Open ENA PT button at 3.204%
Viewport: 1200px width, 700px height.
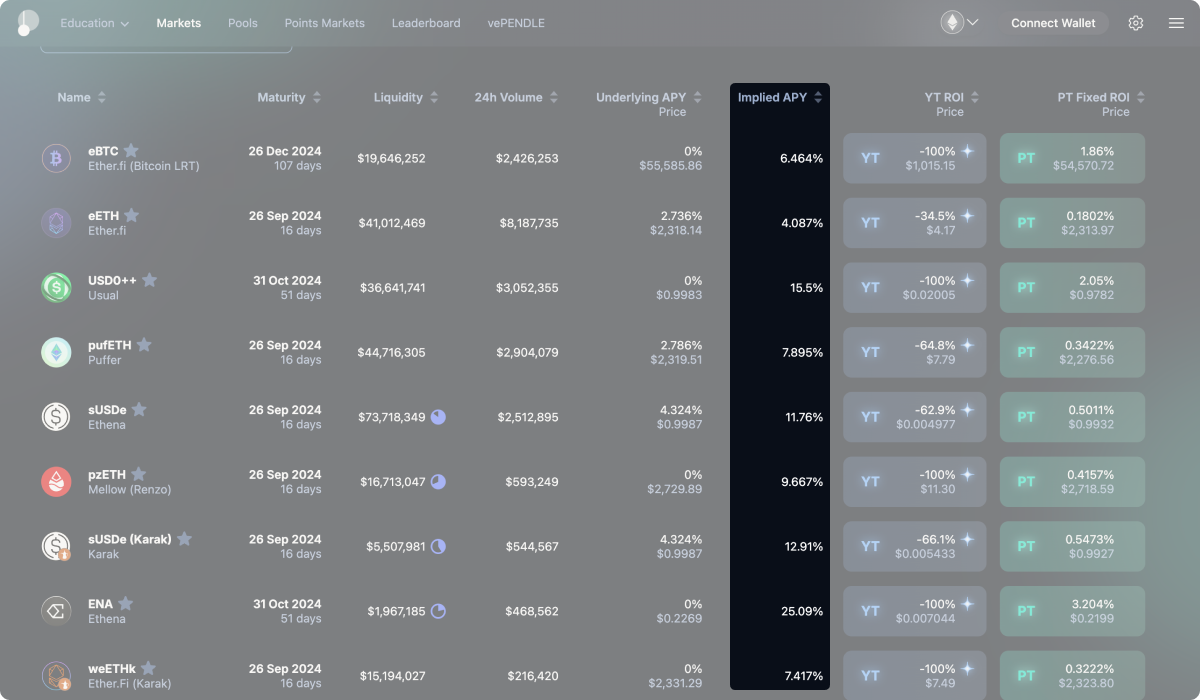[x=1072, y=611]
